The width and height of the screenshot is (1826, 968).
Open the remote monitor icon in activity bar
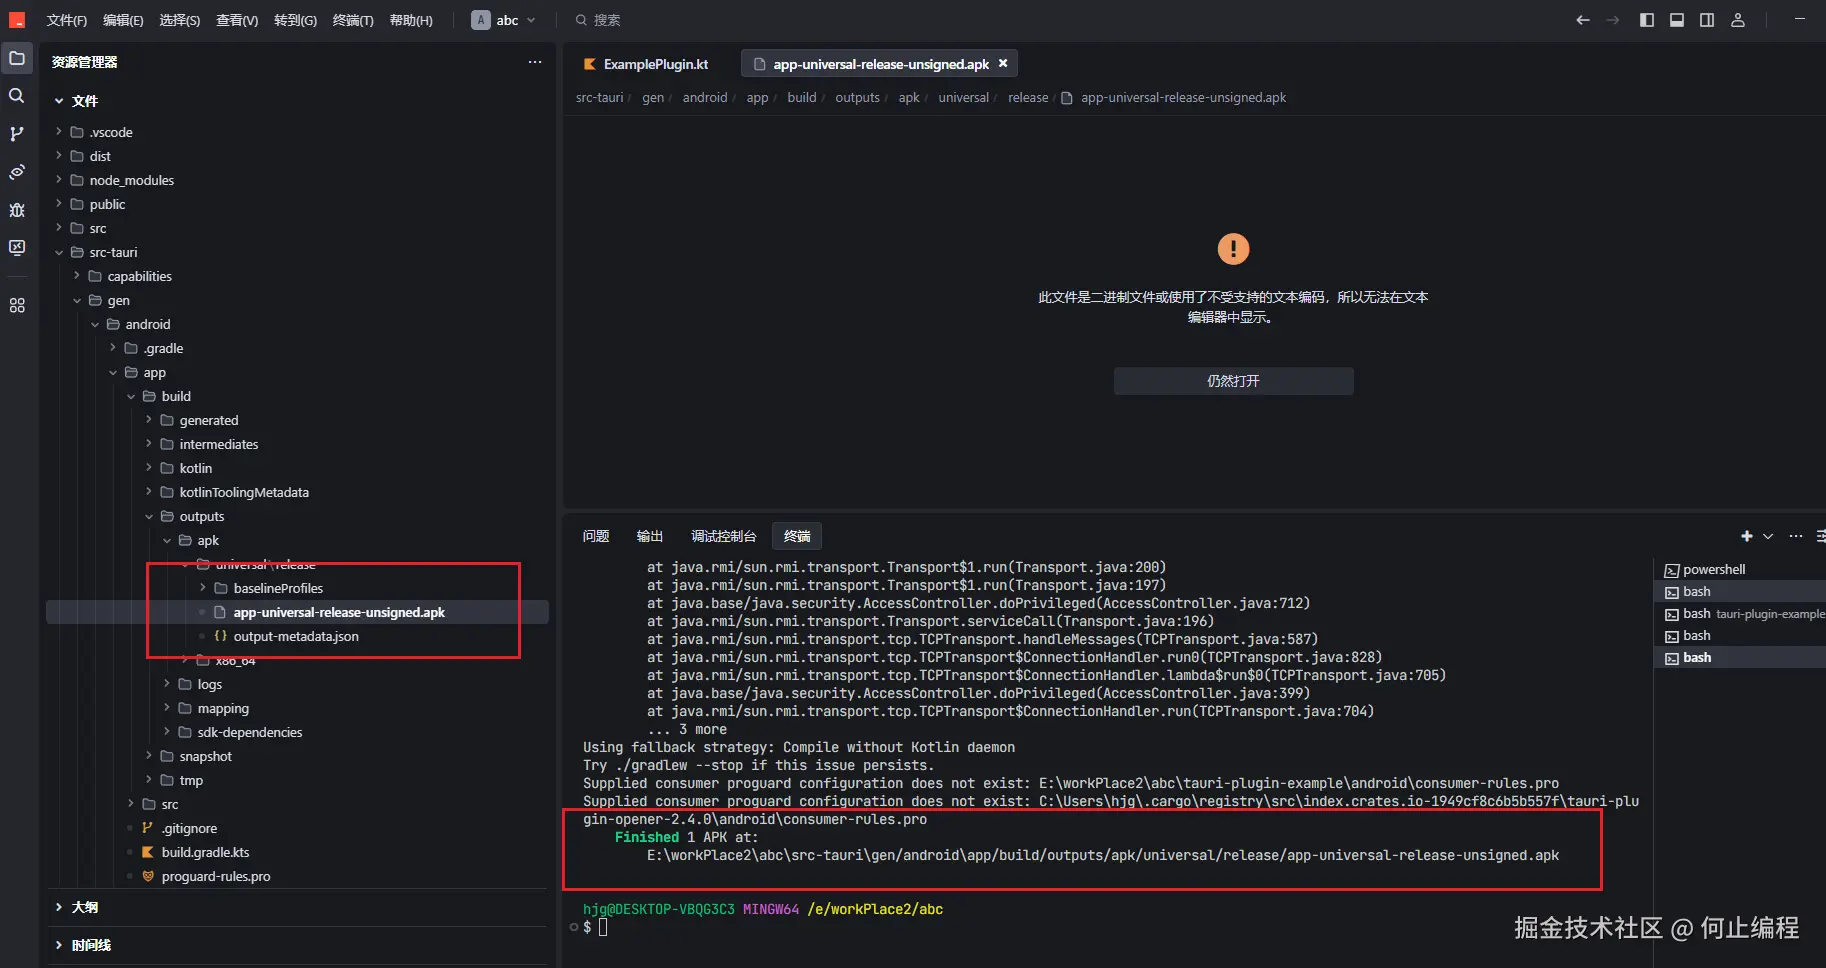[17, 247]
